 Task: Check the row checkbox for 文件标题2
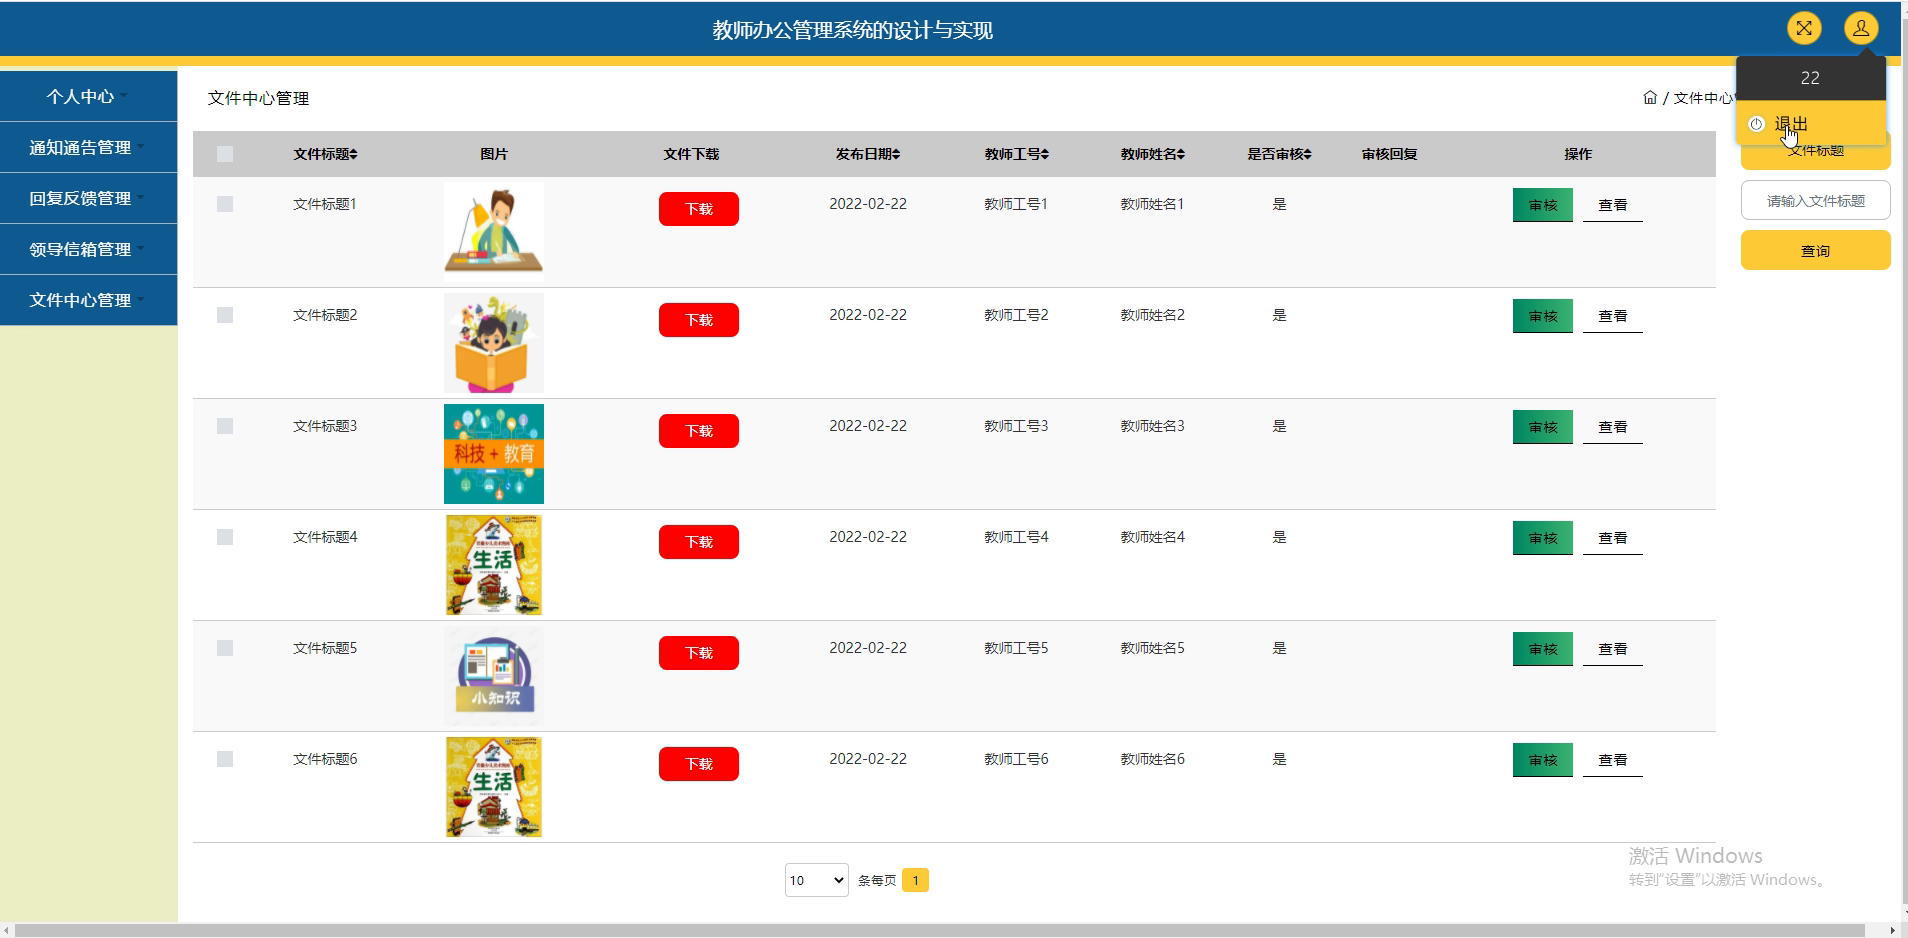tap(225, 315)
